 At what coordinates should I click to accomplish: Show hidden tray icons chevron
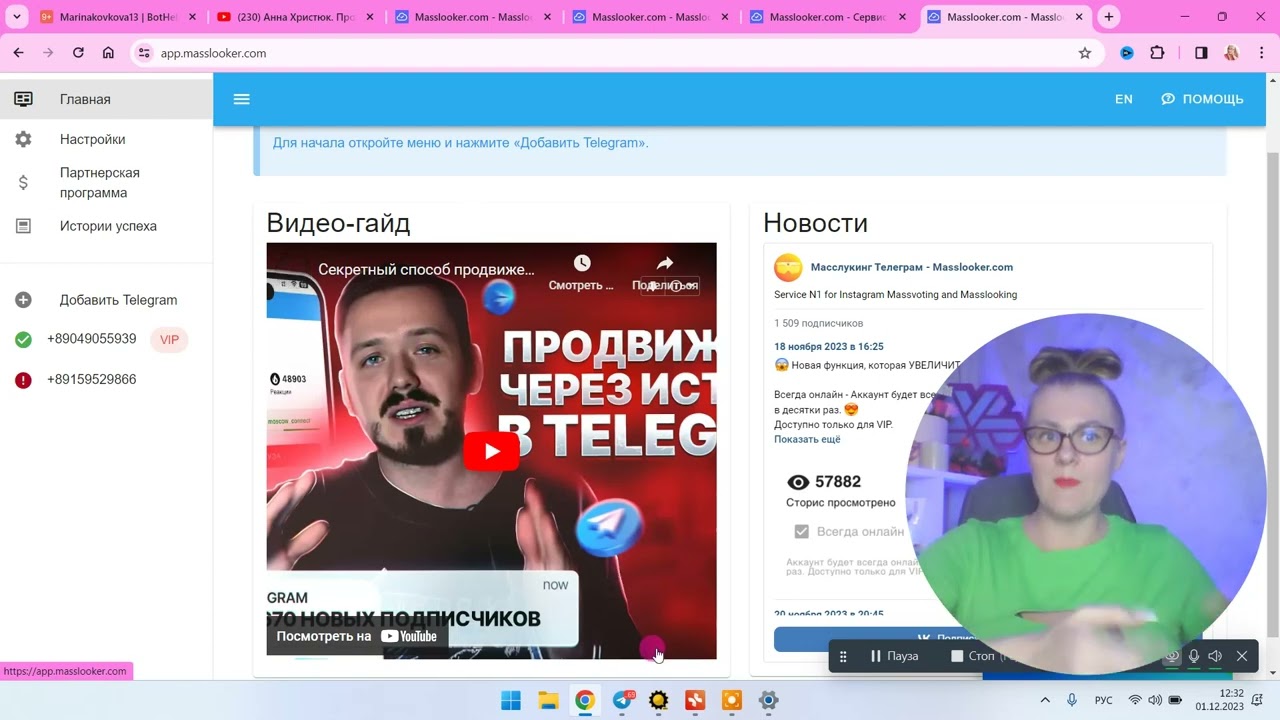1045,700
